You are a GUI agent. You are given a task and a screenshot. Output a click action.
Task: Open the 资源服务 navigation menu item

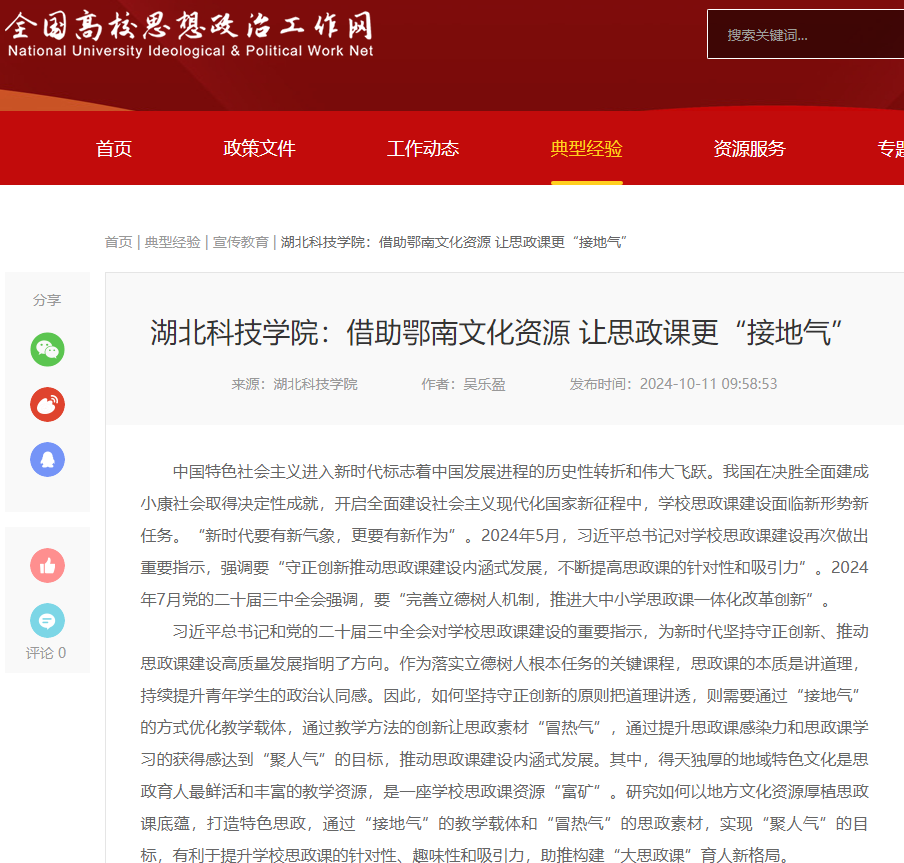(749, 149)
